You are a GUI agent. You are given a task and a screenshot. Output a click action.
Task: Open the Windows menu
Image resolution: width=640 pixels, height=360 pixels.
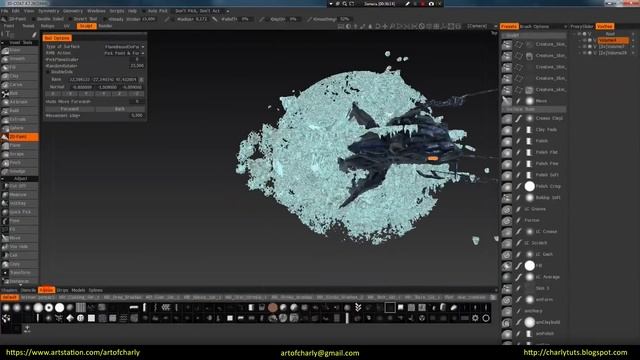tap(96, 11)
